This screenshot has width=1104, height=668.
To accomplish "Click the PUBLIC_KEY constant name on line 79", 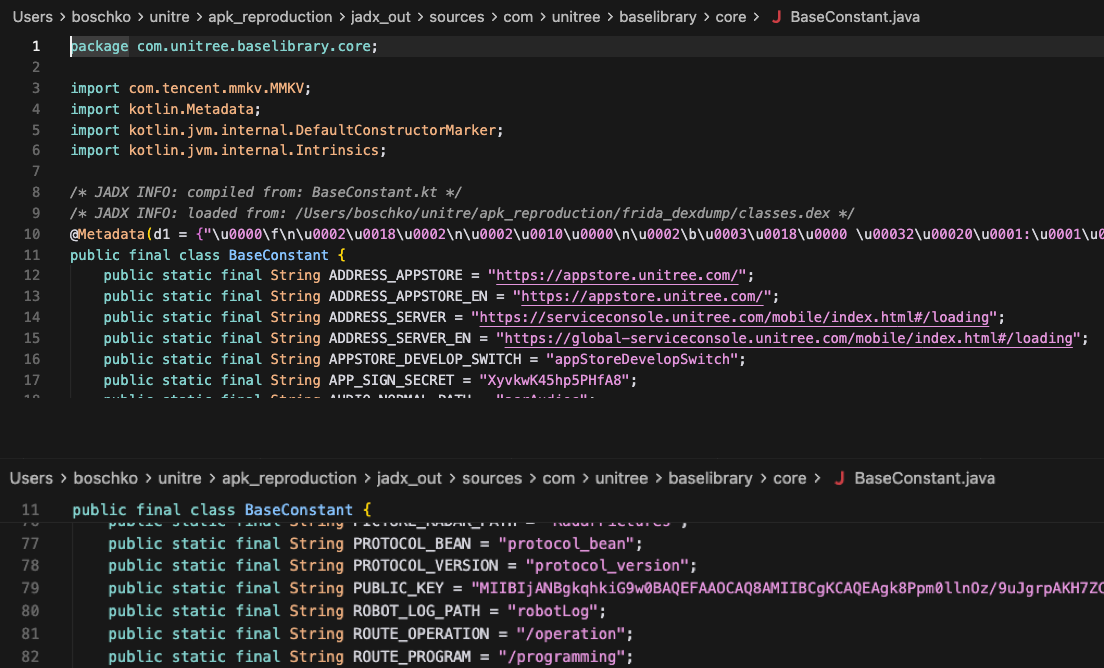I will [x=399, y=588].
